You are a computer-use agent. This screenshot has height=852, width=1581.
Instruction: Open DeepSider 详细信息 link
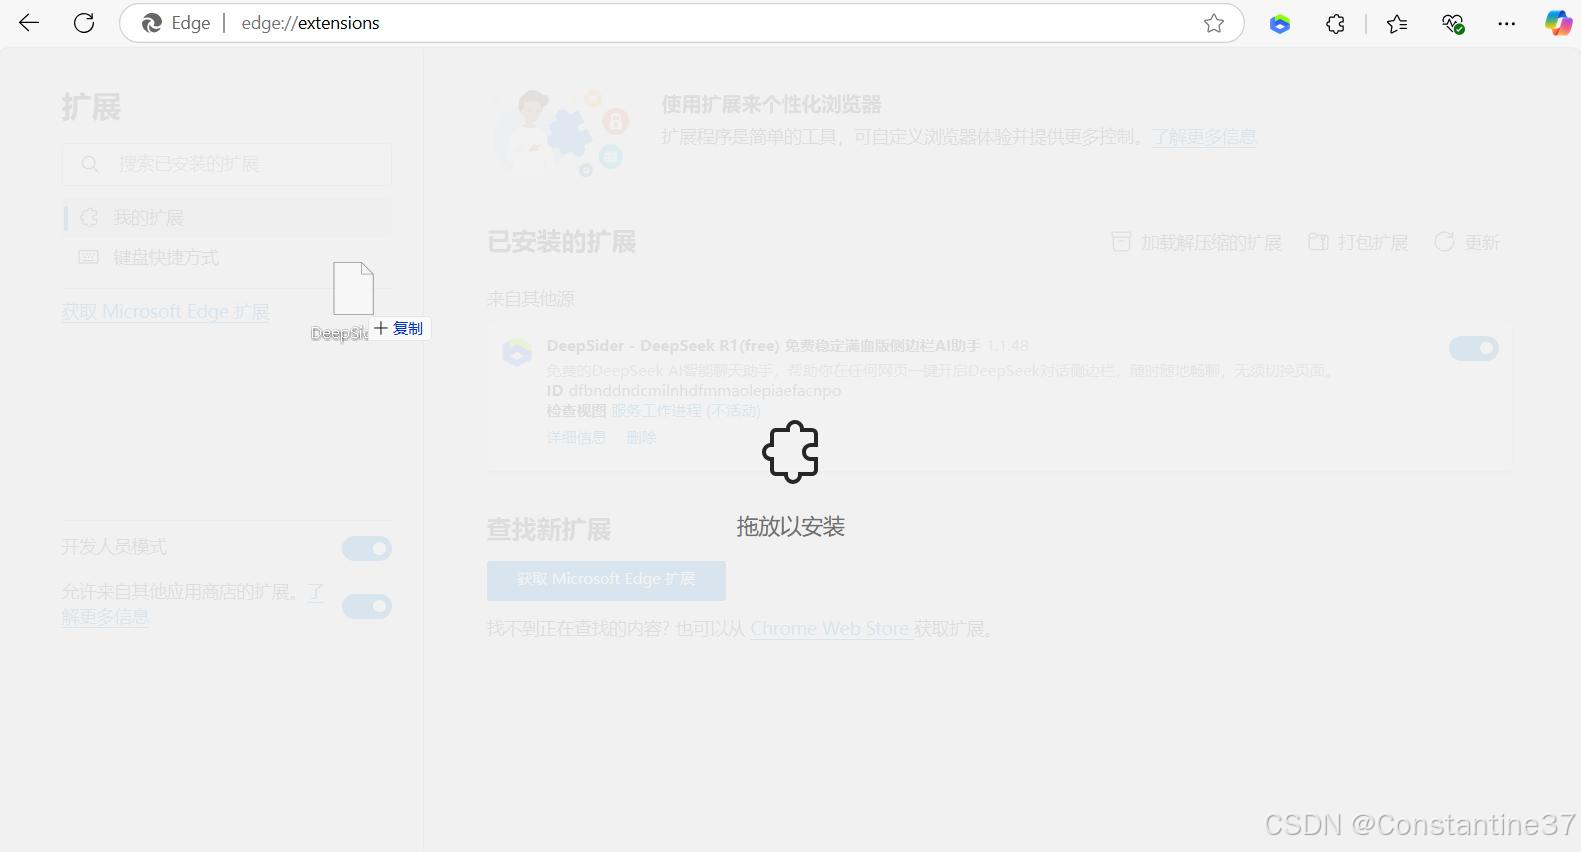pyautogui.click(x=576, y=438)
